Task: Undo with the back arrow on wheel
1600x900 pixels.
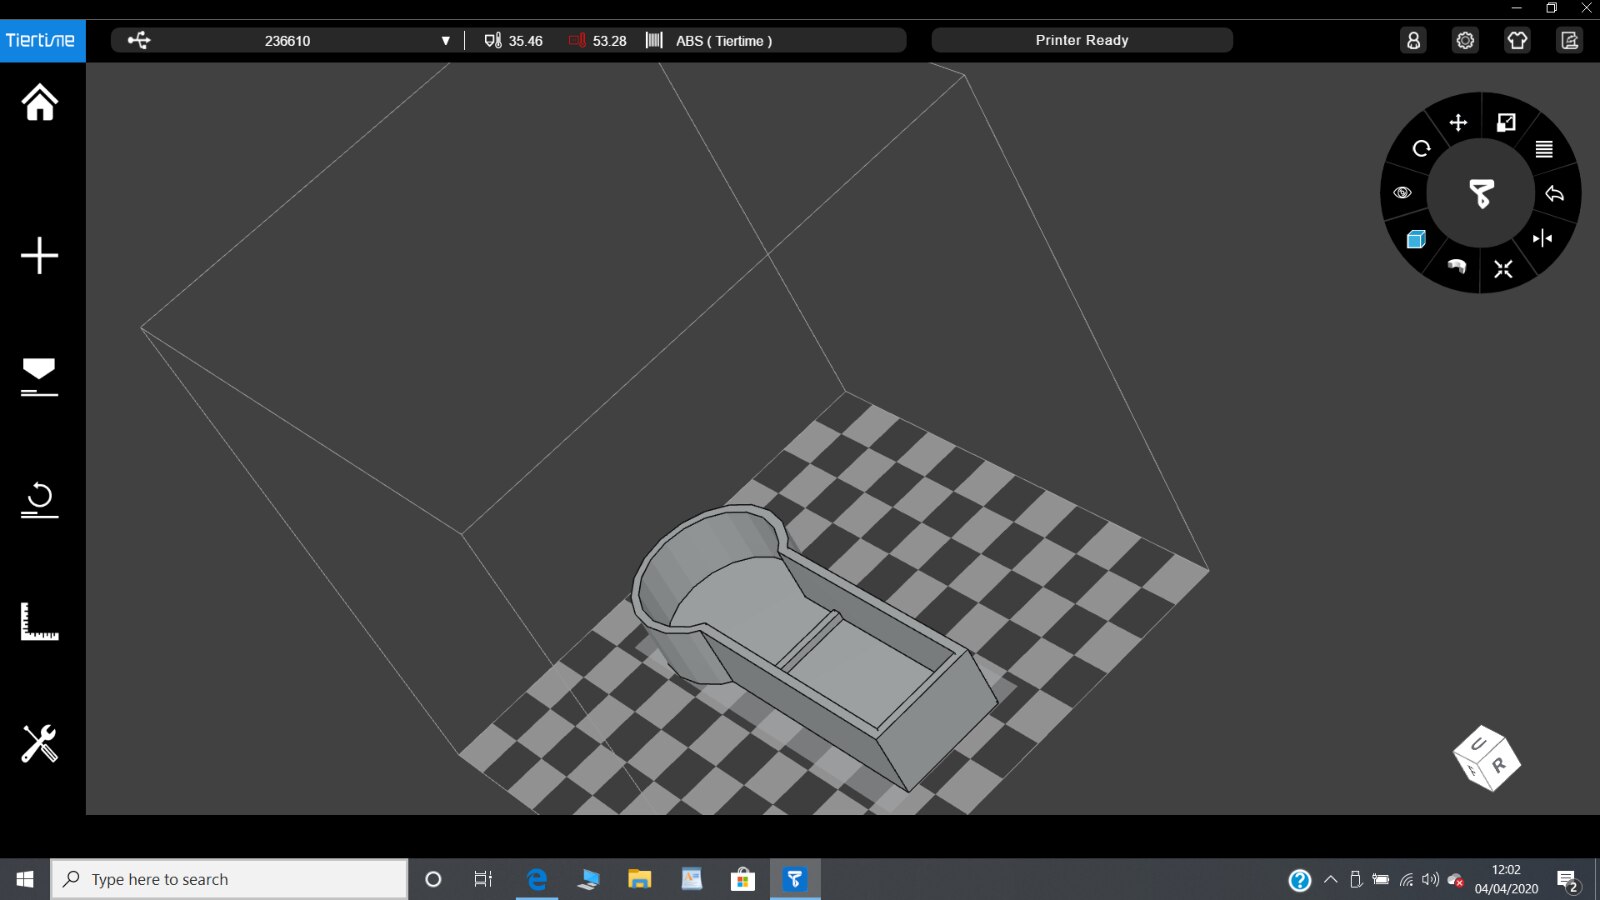Action: pos(1555,194)
